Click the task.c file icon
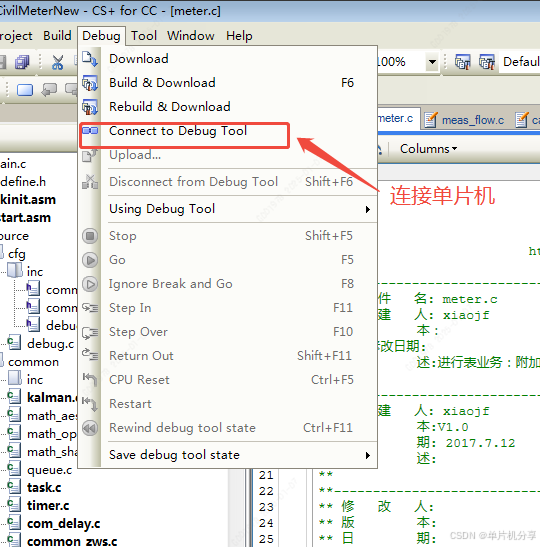540x547 pixels. point(14,486)
